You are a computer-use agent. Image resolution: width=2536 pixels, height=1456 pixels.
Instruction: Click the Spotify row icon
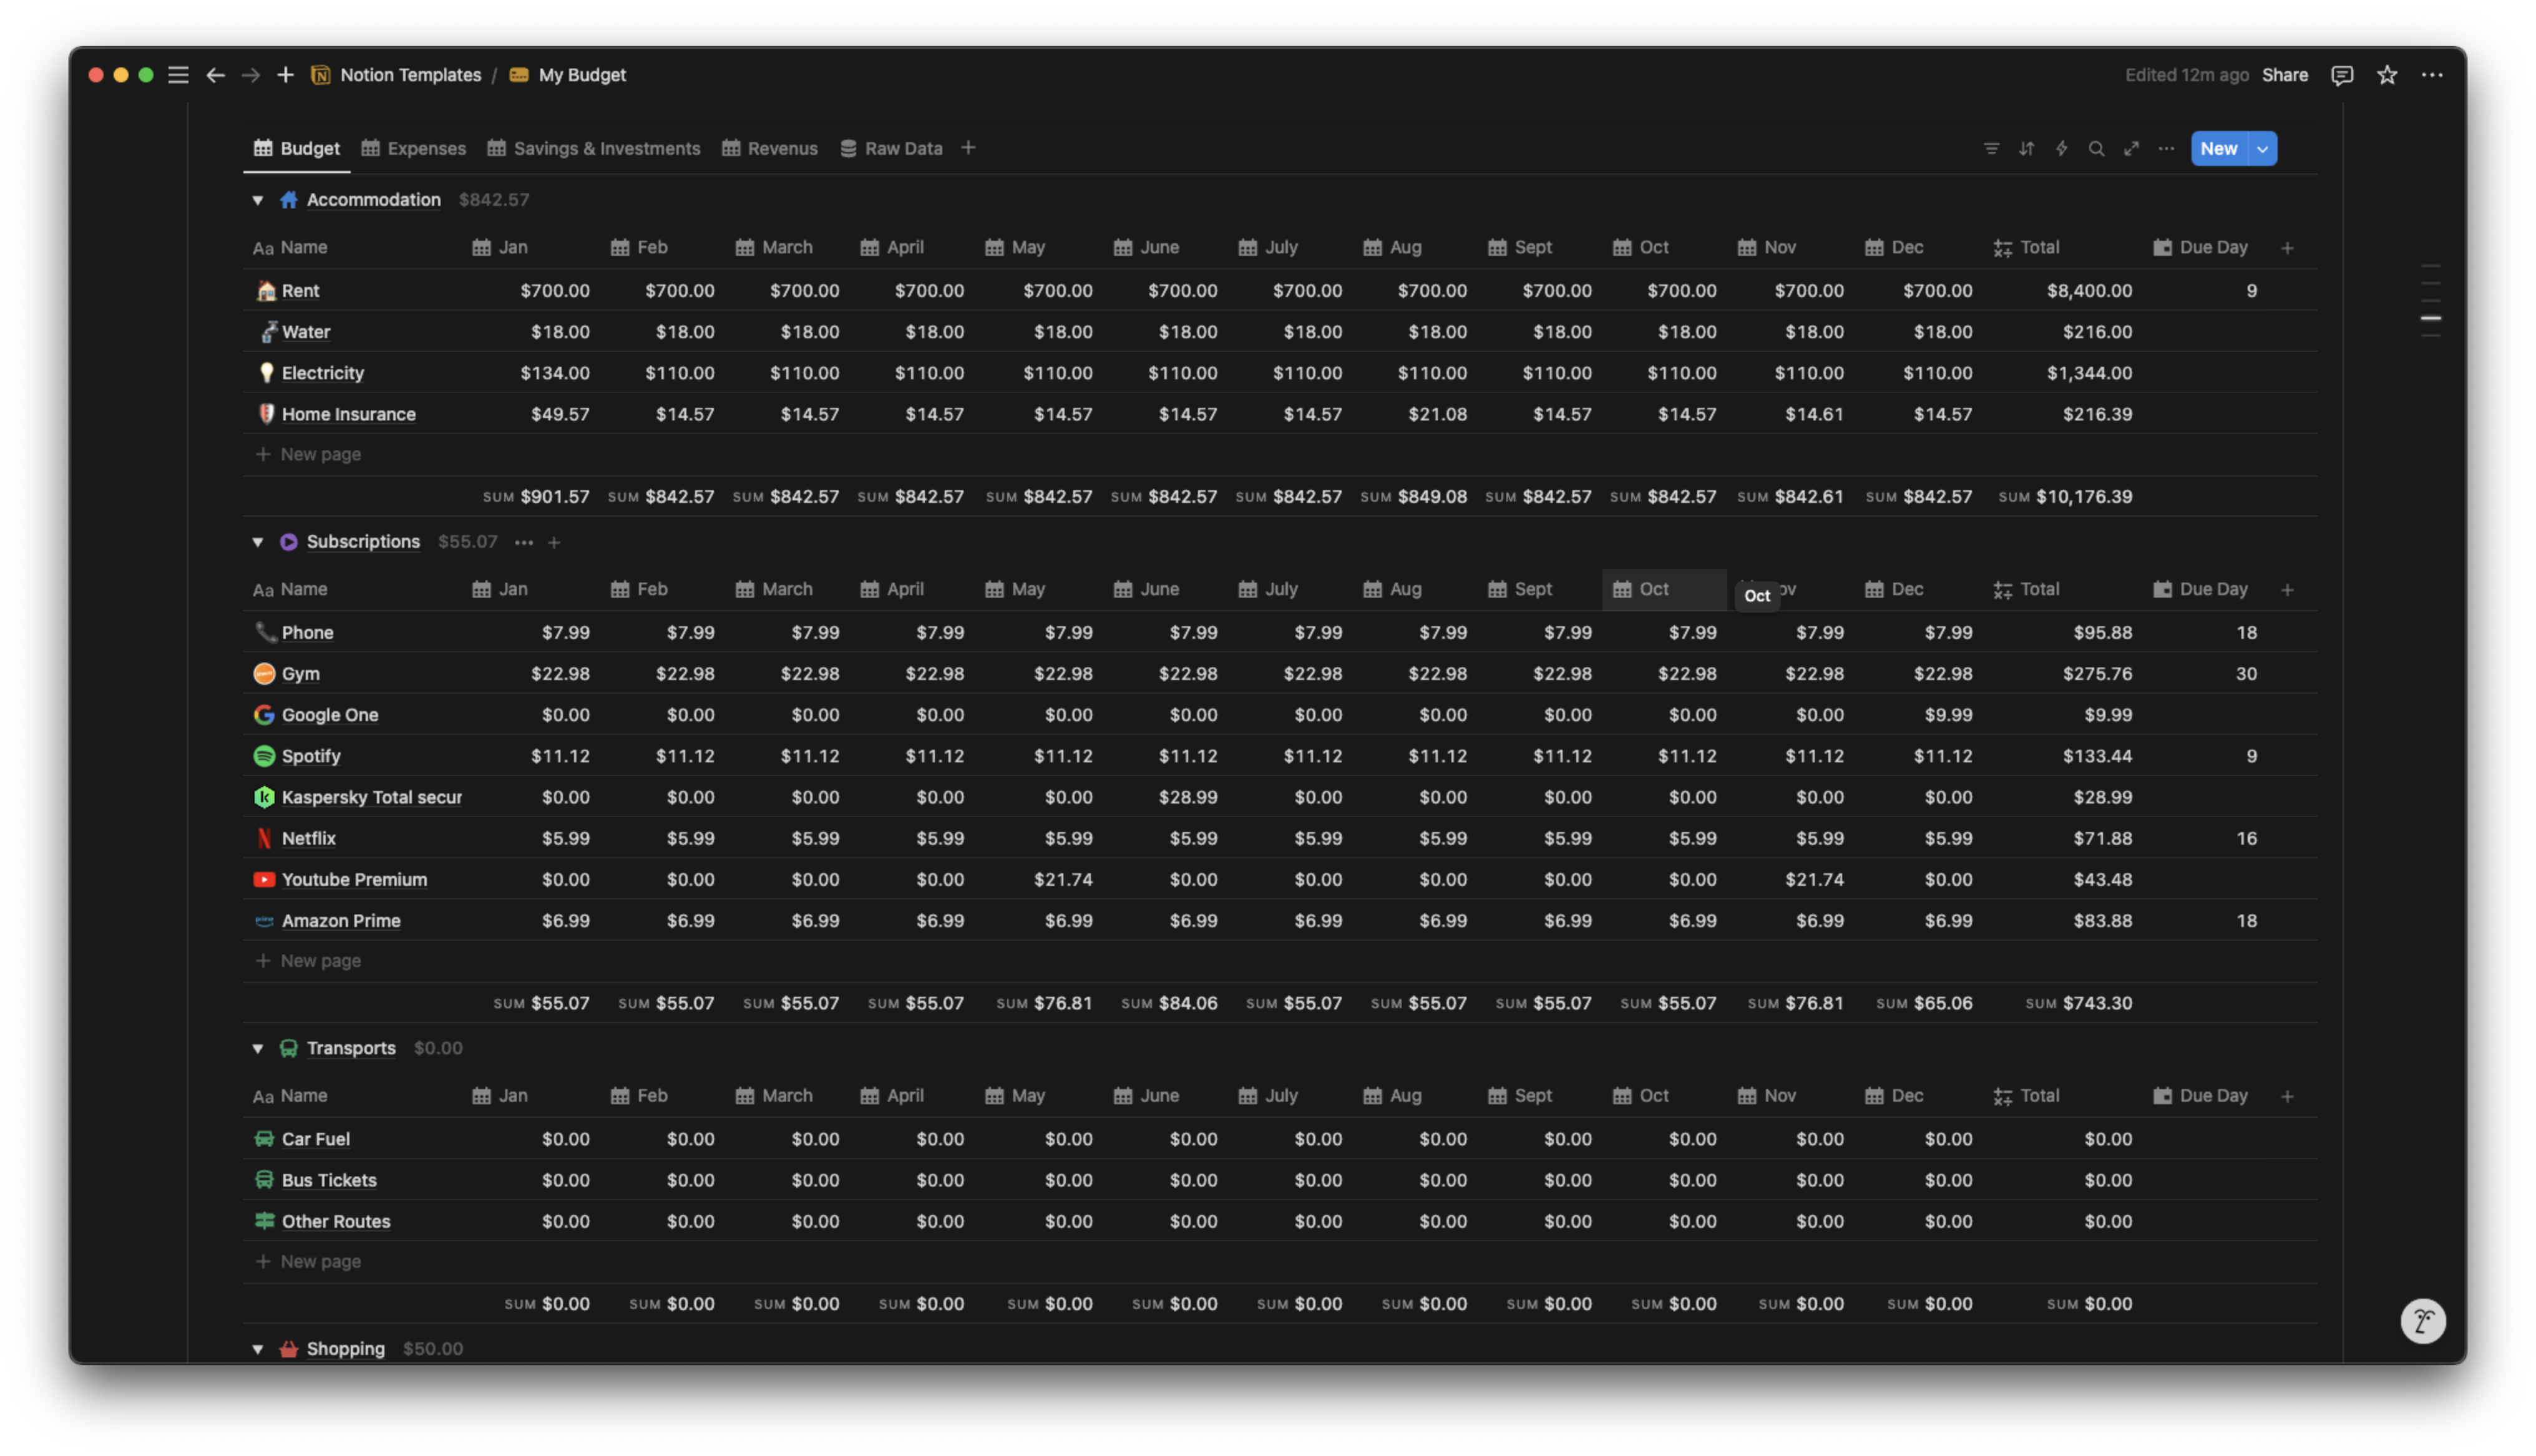264,756
